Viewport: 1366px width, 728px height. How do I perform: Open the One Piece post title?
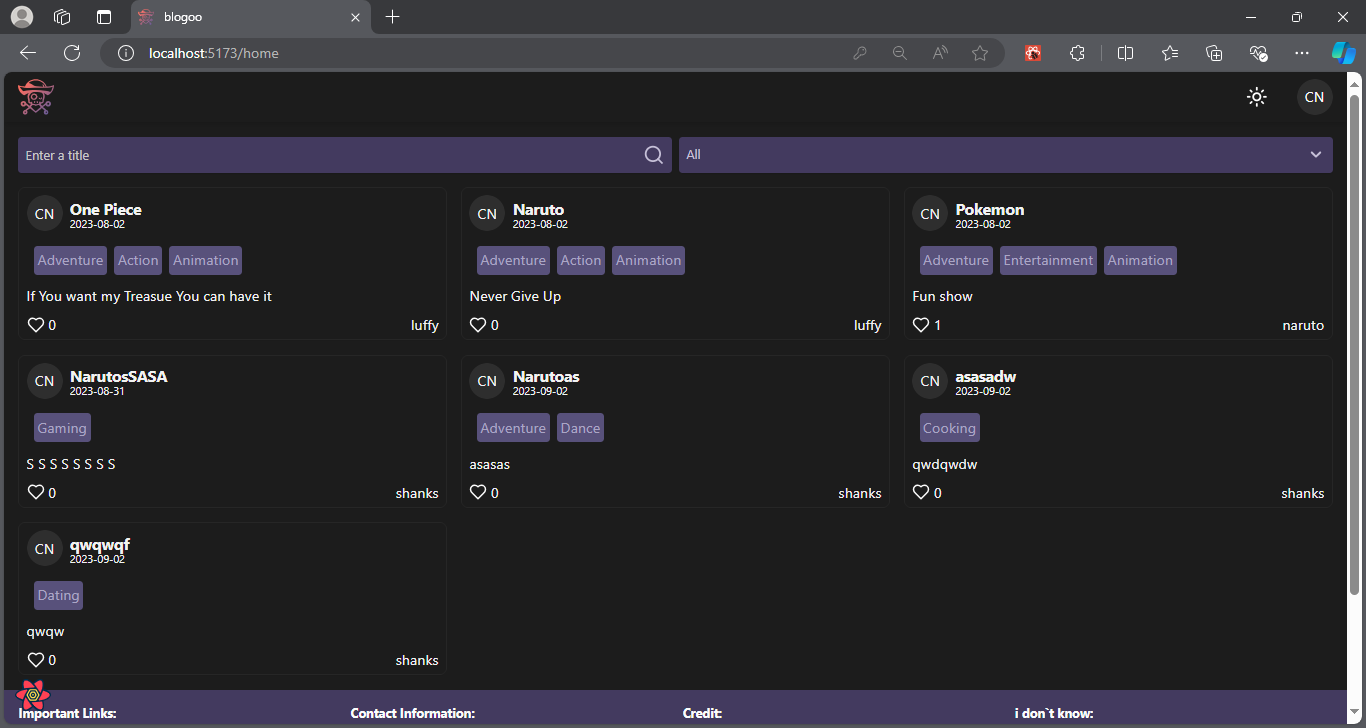click(105, 210)
